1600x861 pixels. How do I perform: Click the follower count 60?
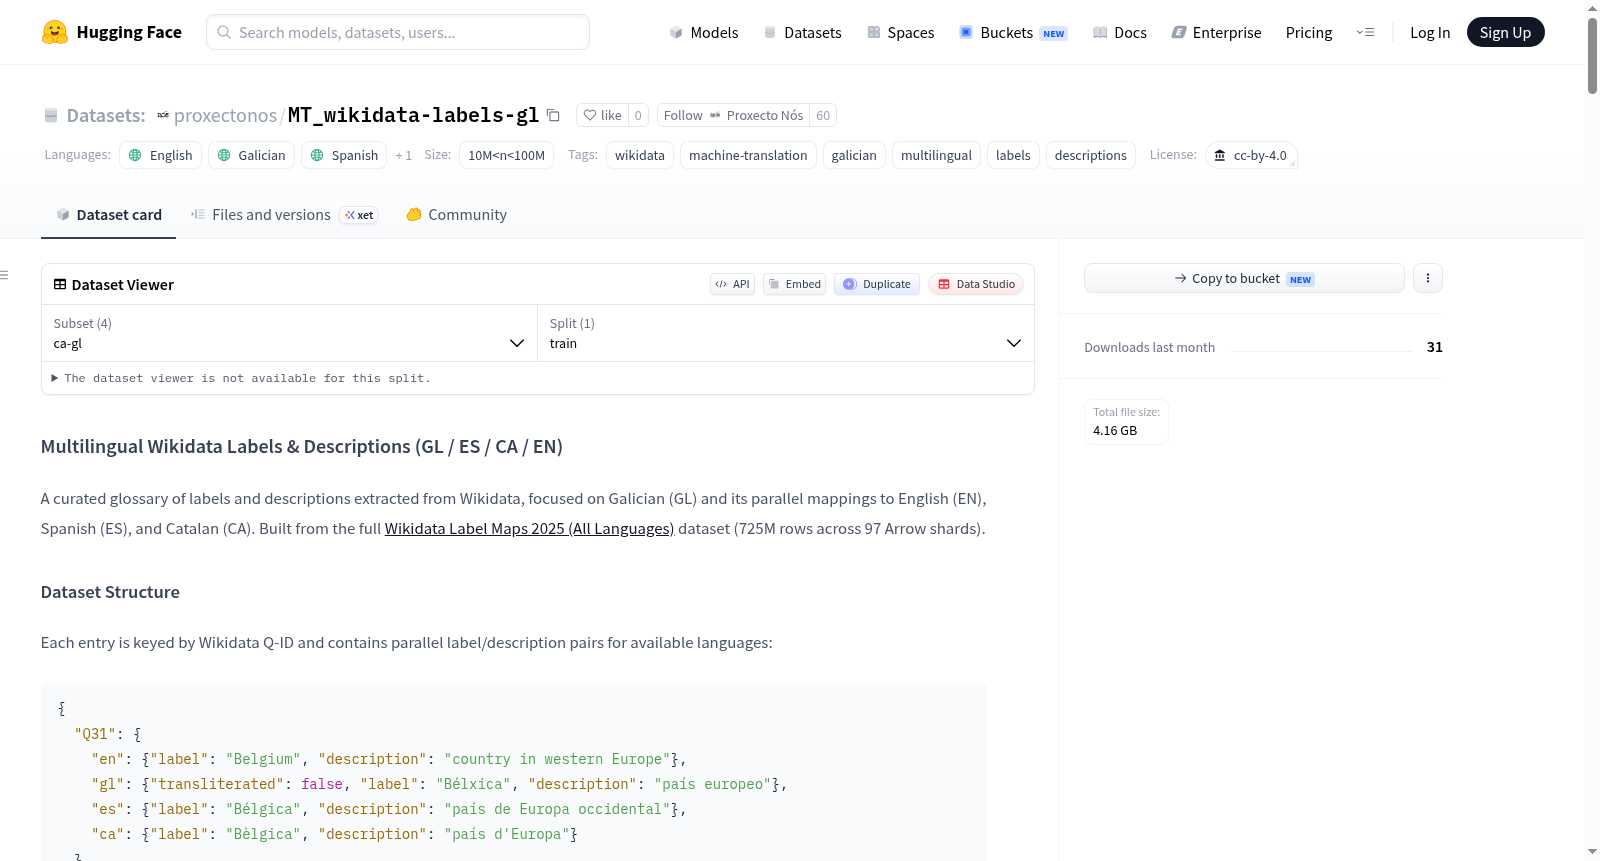pyautogui.click(x=823, y=115)
